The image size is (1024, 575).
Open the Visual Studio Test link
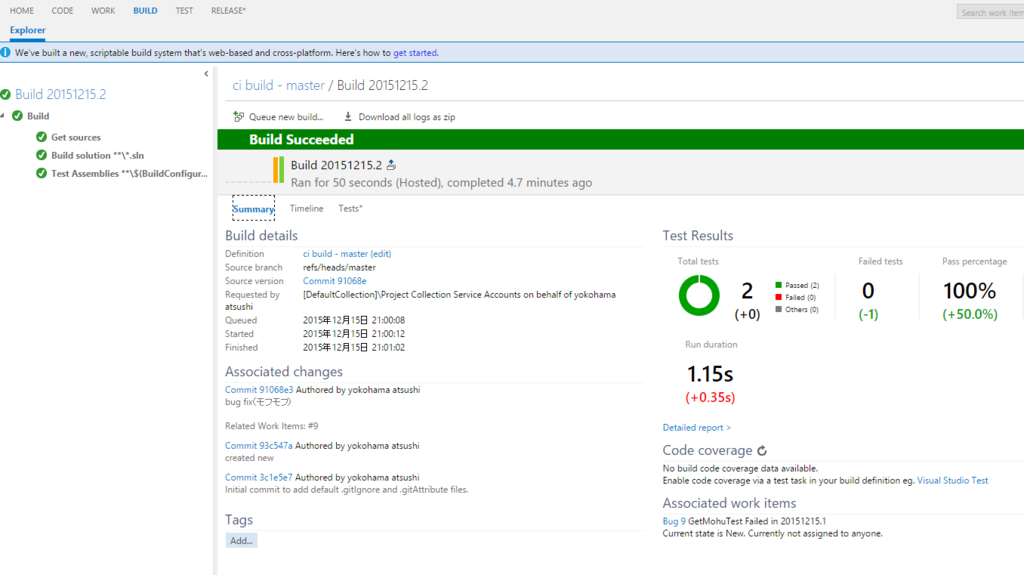pos(952,480)
